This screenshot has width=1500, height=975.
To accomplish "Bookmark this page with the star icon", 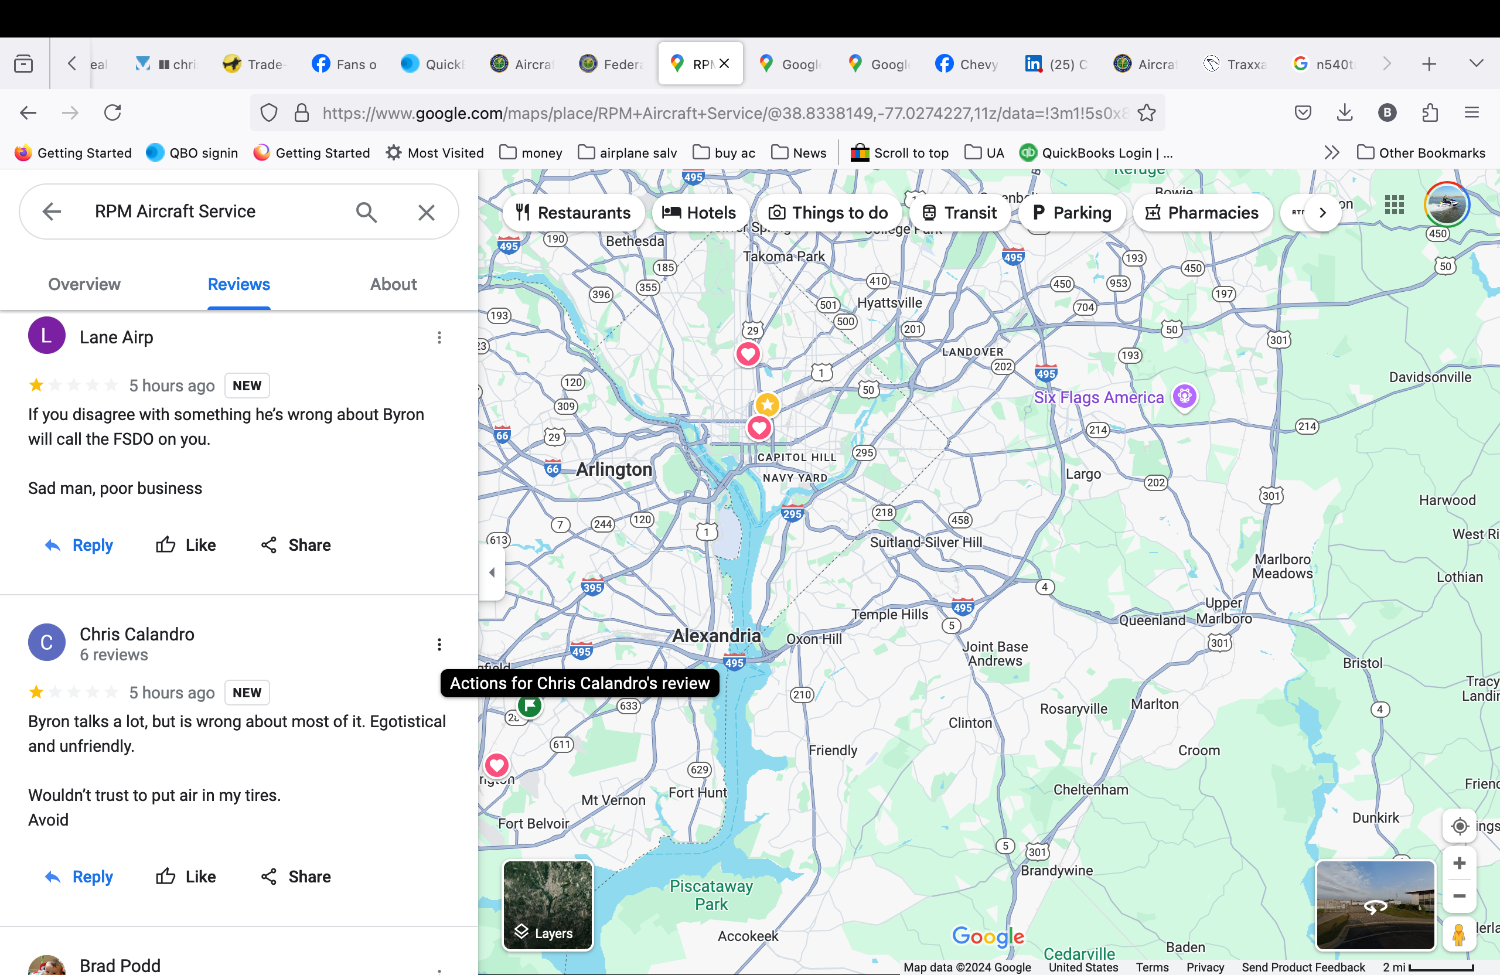I will 1147,113.
